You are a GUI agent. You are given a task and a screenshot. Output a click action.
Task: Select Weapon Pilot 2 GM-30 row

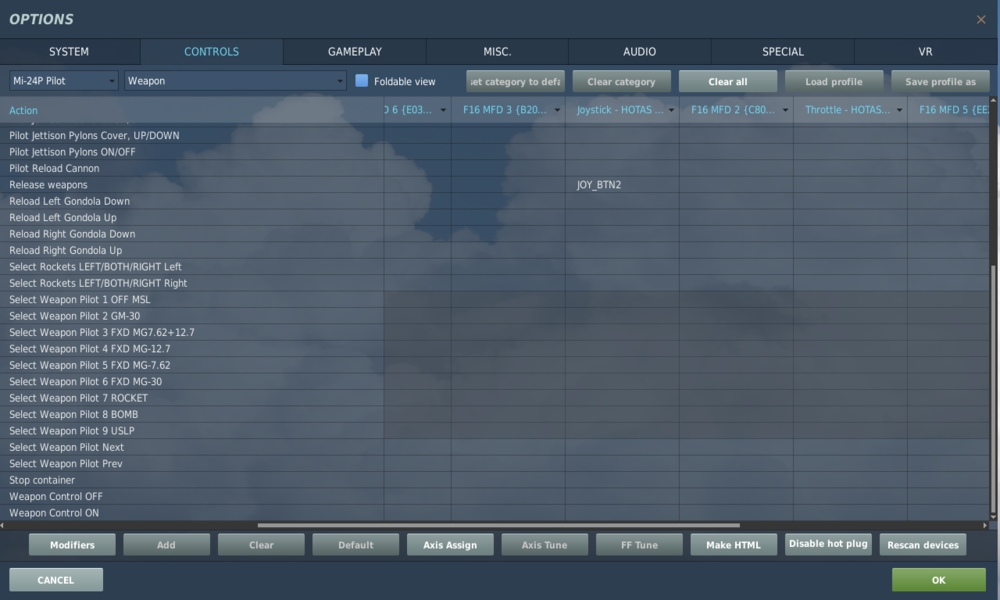tap(191, 316)
